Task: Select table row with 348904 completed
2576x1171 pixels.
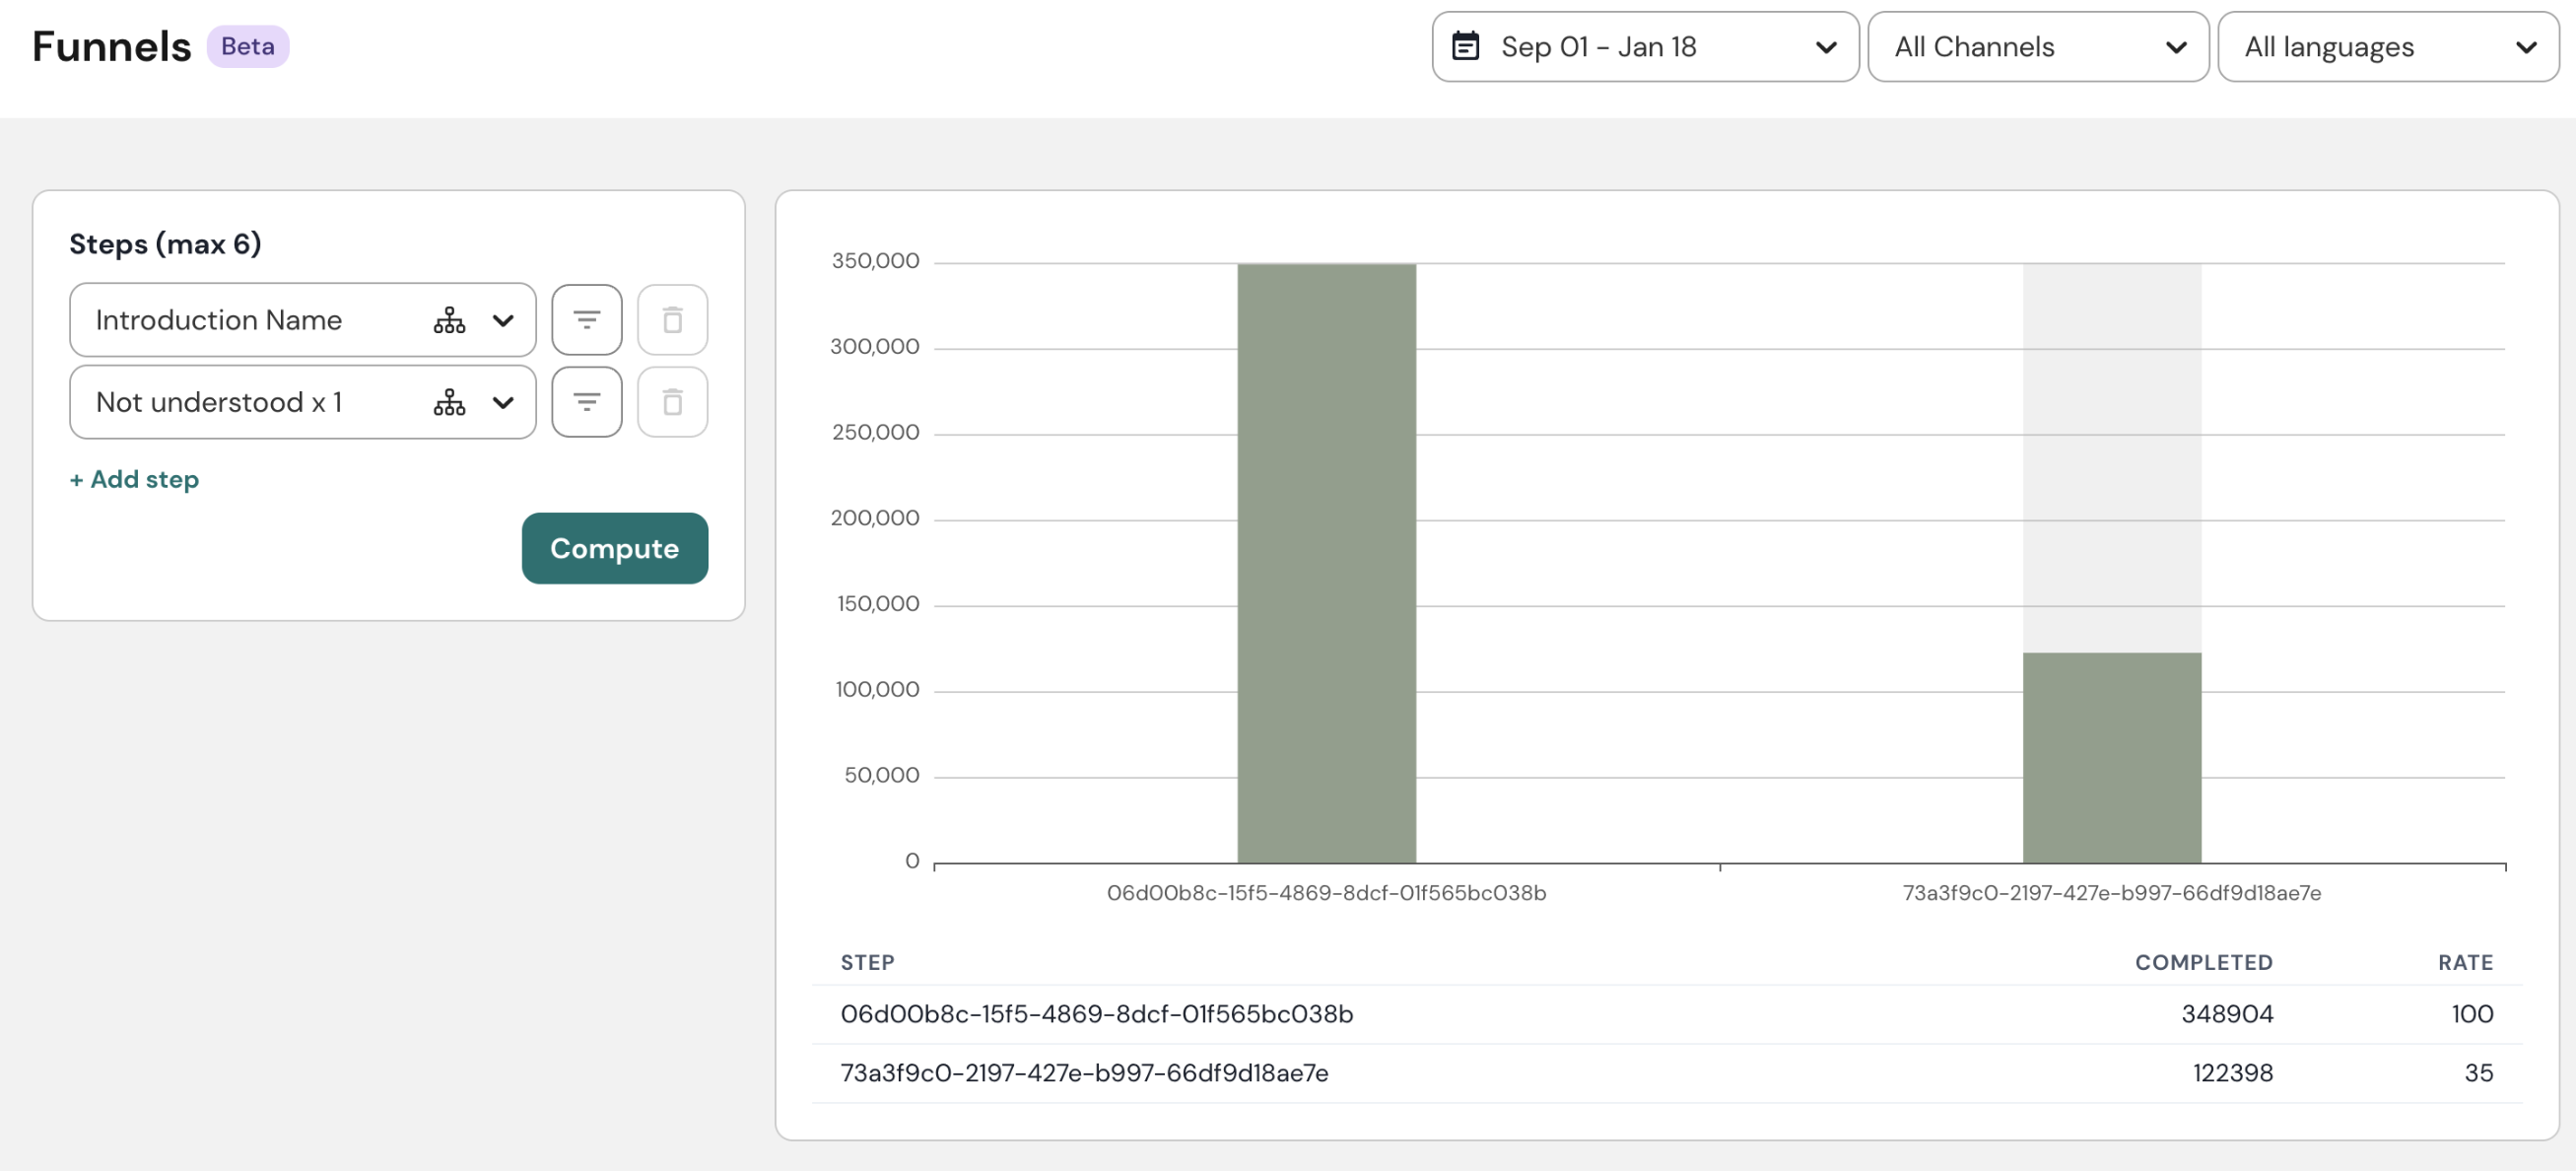Action: click(x=1666, y=1014)
